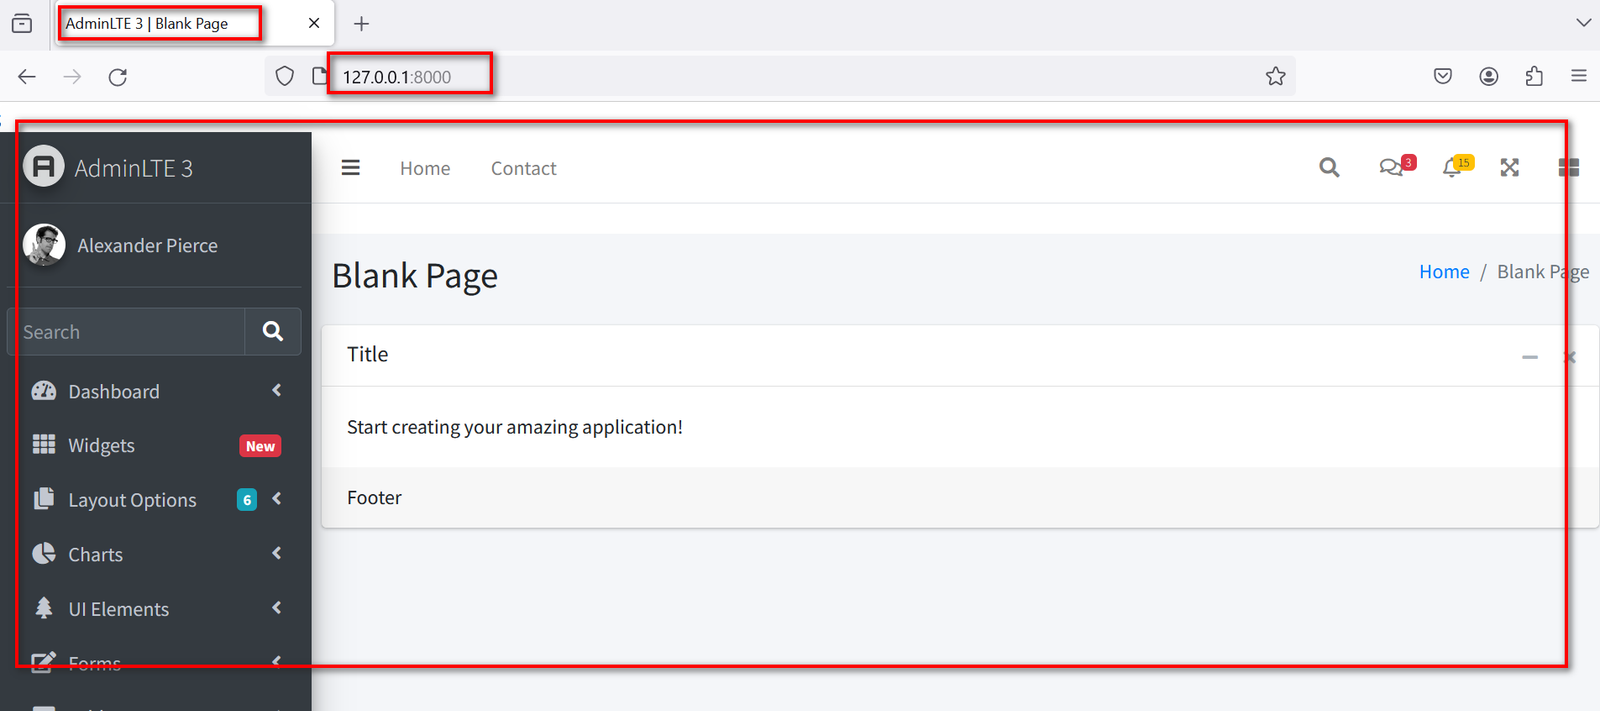Viewport: 1600px width, 711px height.
Task: Open the navbar search magnifier icon
Action: click(x=1329, y=168)
